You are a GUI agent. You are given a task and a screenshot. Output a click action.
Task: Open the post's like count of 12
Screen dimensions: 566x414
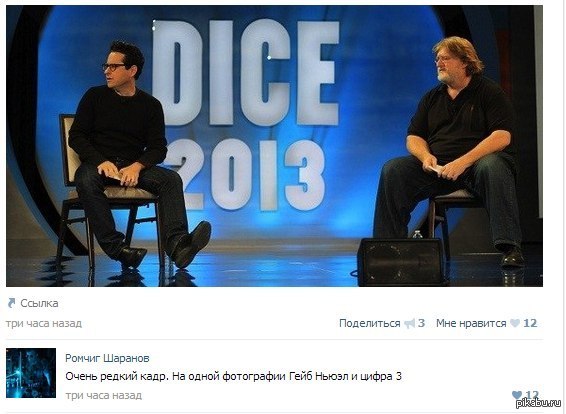coord(530,323)
